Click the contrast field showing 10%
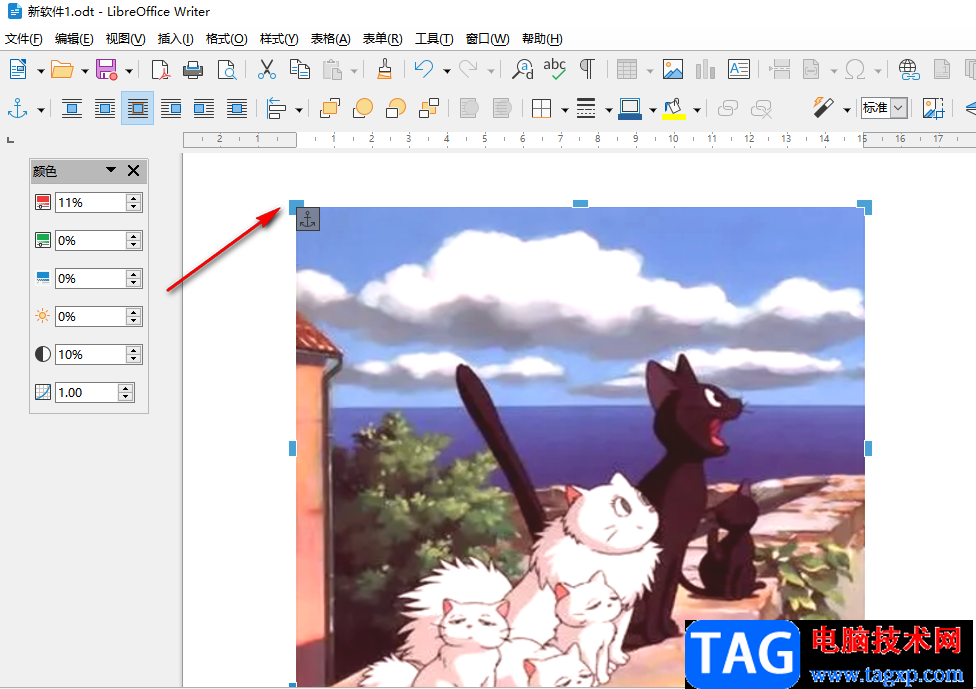Viewport: 976px width, 689px height. pyautogui.click(x=91, y=354)
